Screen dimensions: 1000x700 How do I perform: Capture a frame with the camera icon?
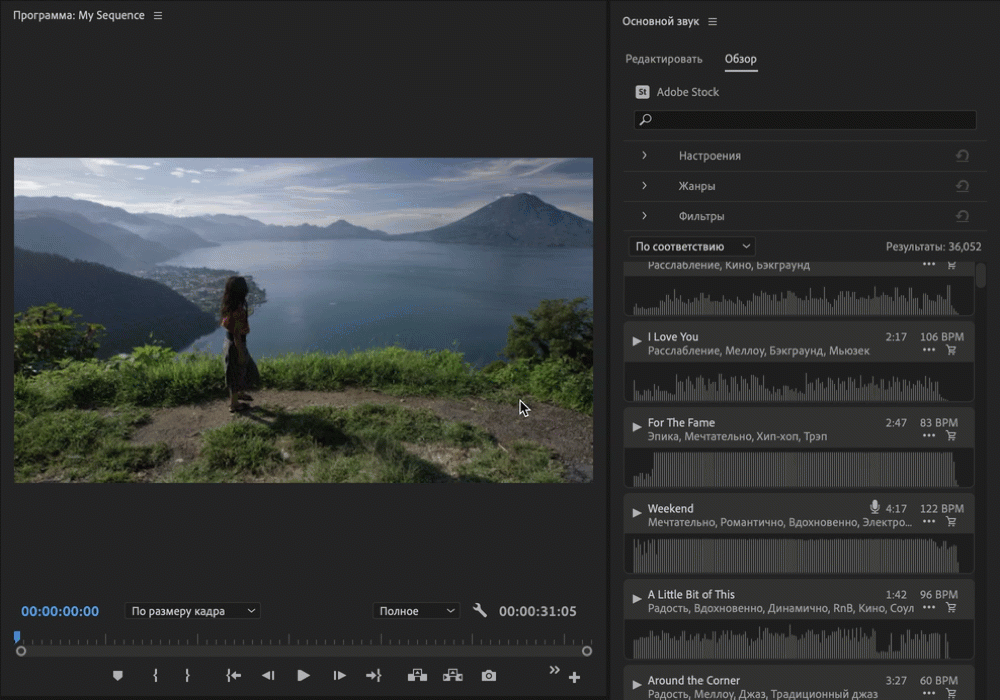pos(488,676)
